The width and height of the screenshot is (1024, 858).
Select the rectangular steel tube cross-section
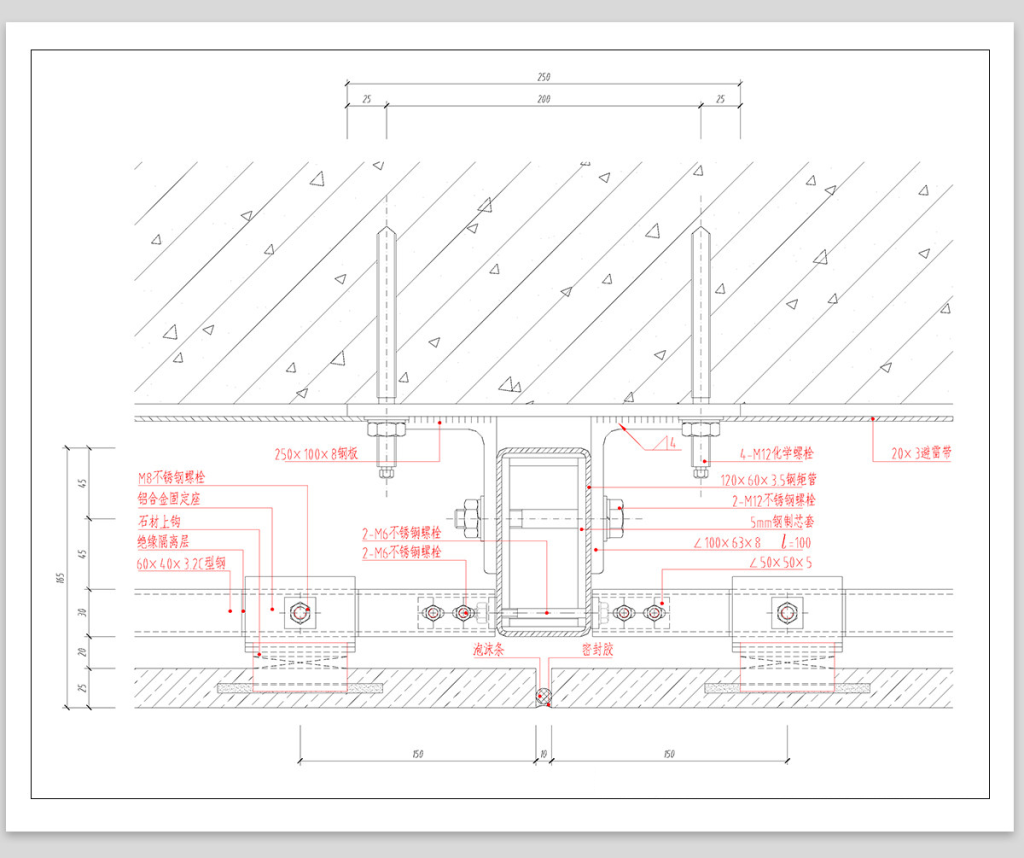[x=543, y=541]
